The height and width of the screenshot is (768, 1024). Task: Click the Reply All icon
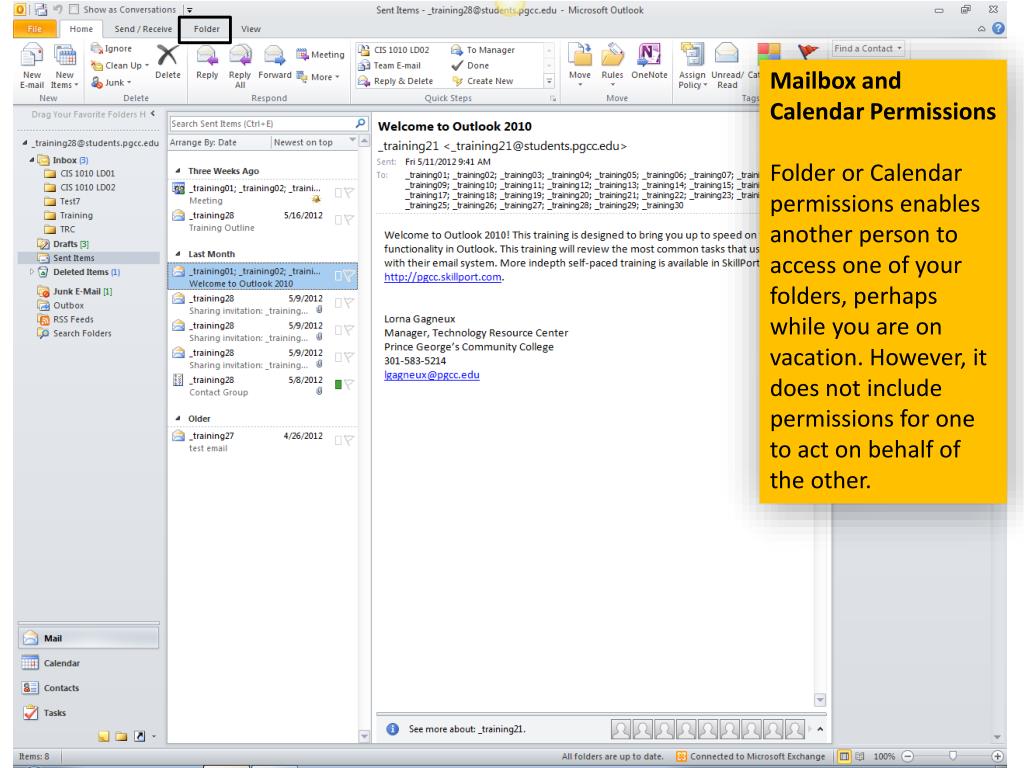(x=240, y=56)
